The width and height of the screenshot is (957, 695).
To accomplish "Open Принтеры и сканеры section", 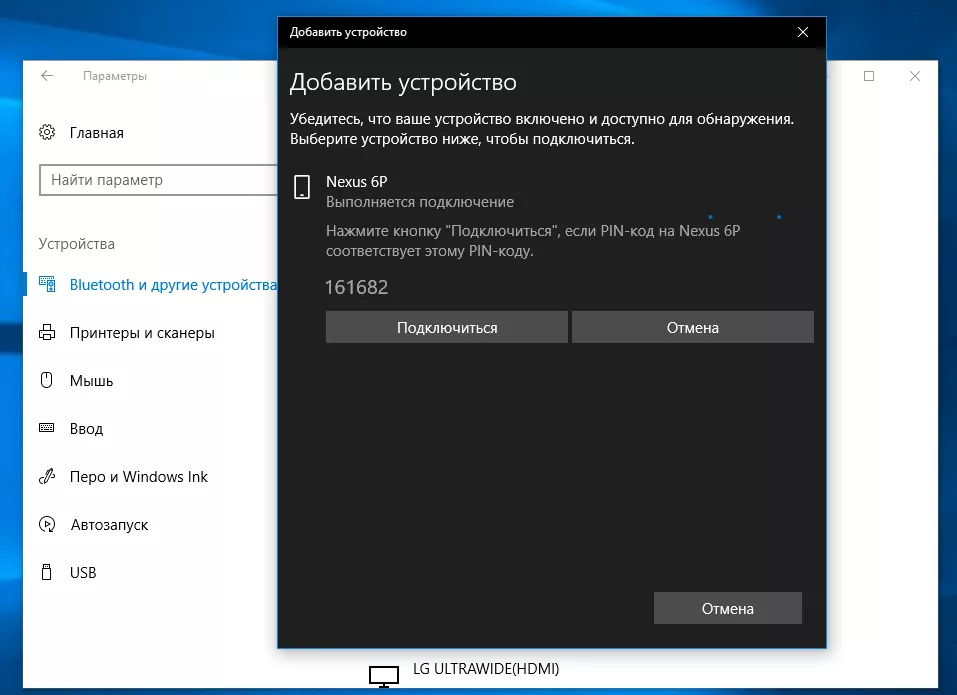I will click(x=142, y=333).
